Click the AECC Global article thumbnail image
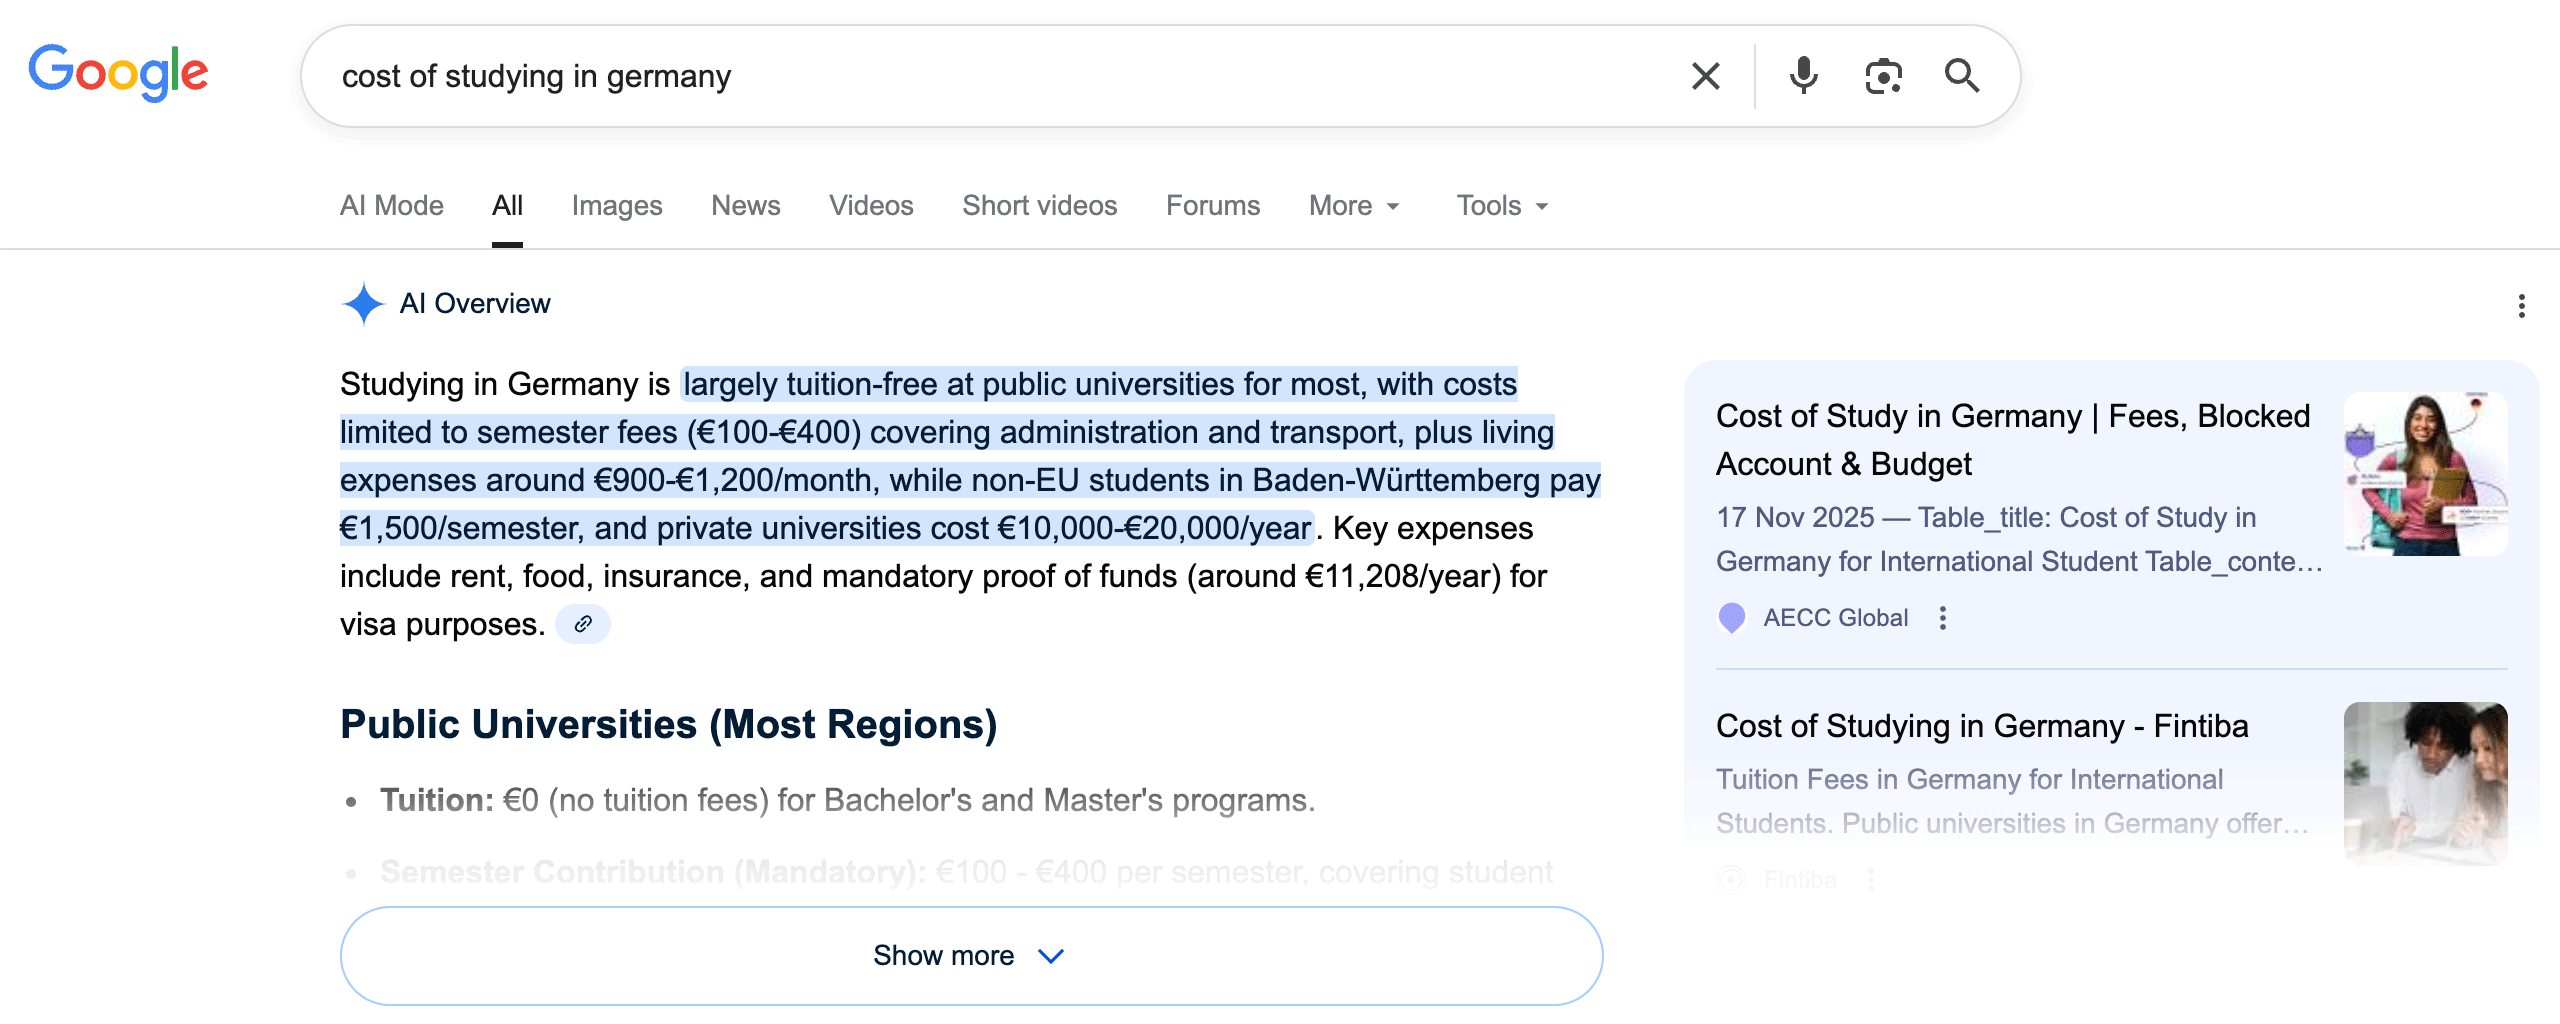 [2425, 474]
